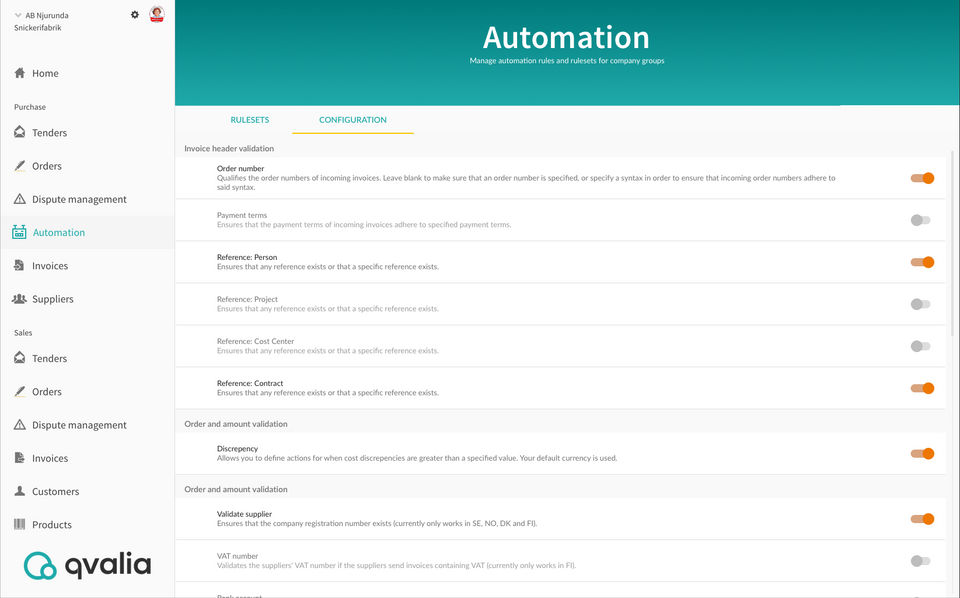Image resolution: width=960 pixels, height=598 pixels.
Task: Expand the AB Njurunda company switcher chevron
Action: tap(18, 15)
